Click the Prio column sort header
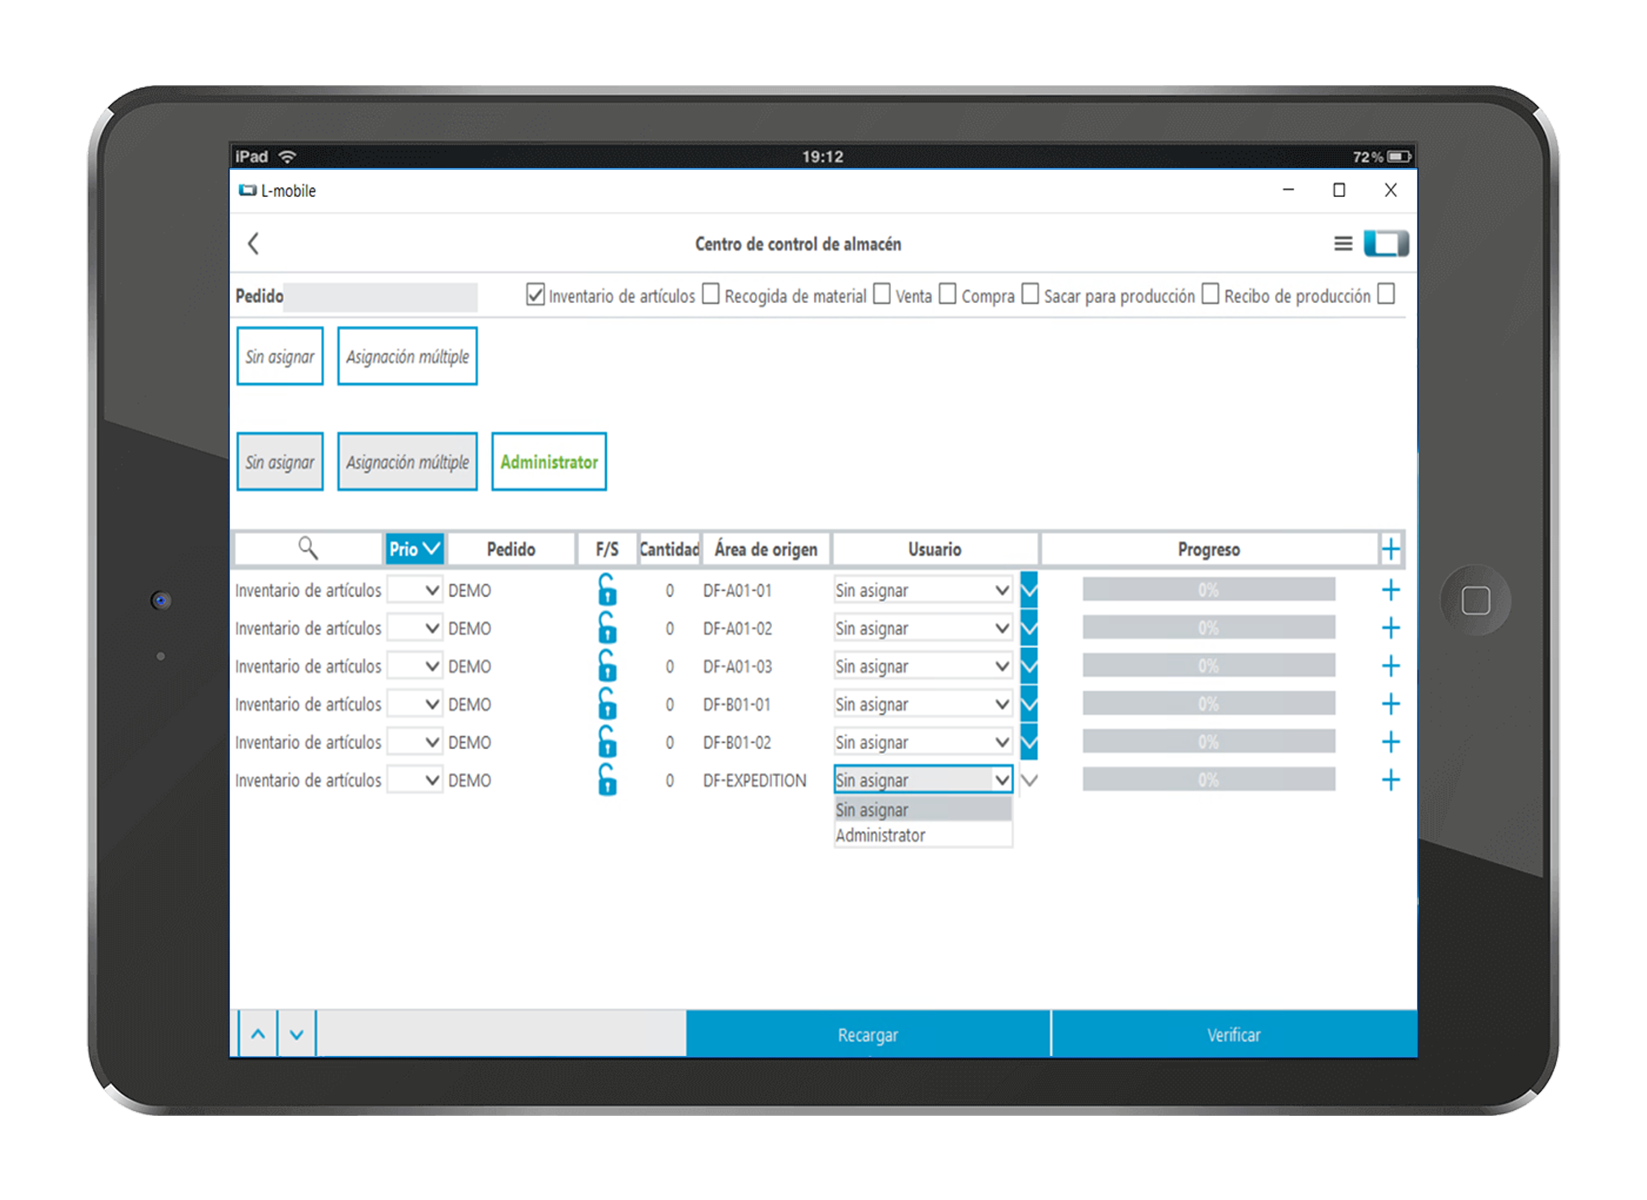This screenshot has height=1200, width=1647. coord(414,549)
